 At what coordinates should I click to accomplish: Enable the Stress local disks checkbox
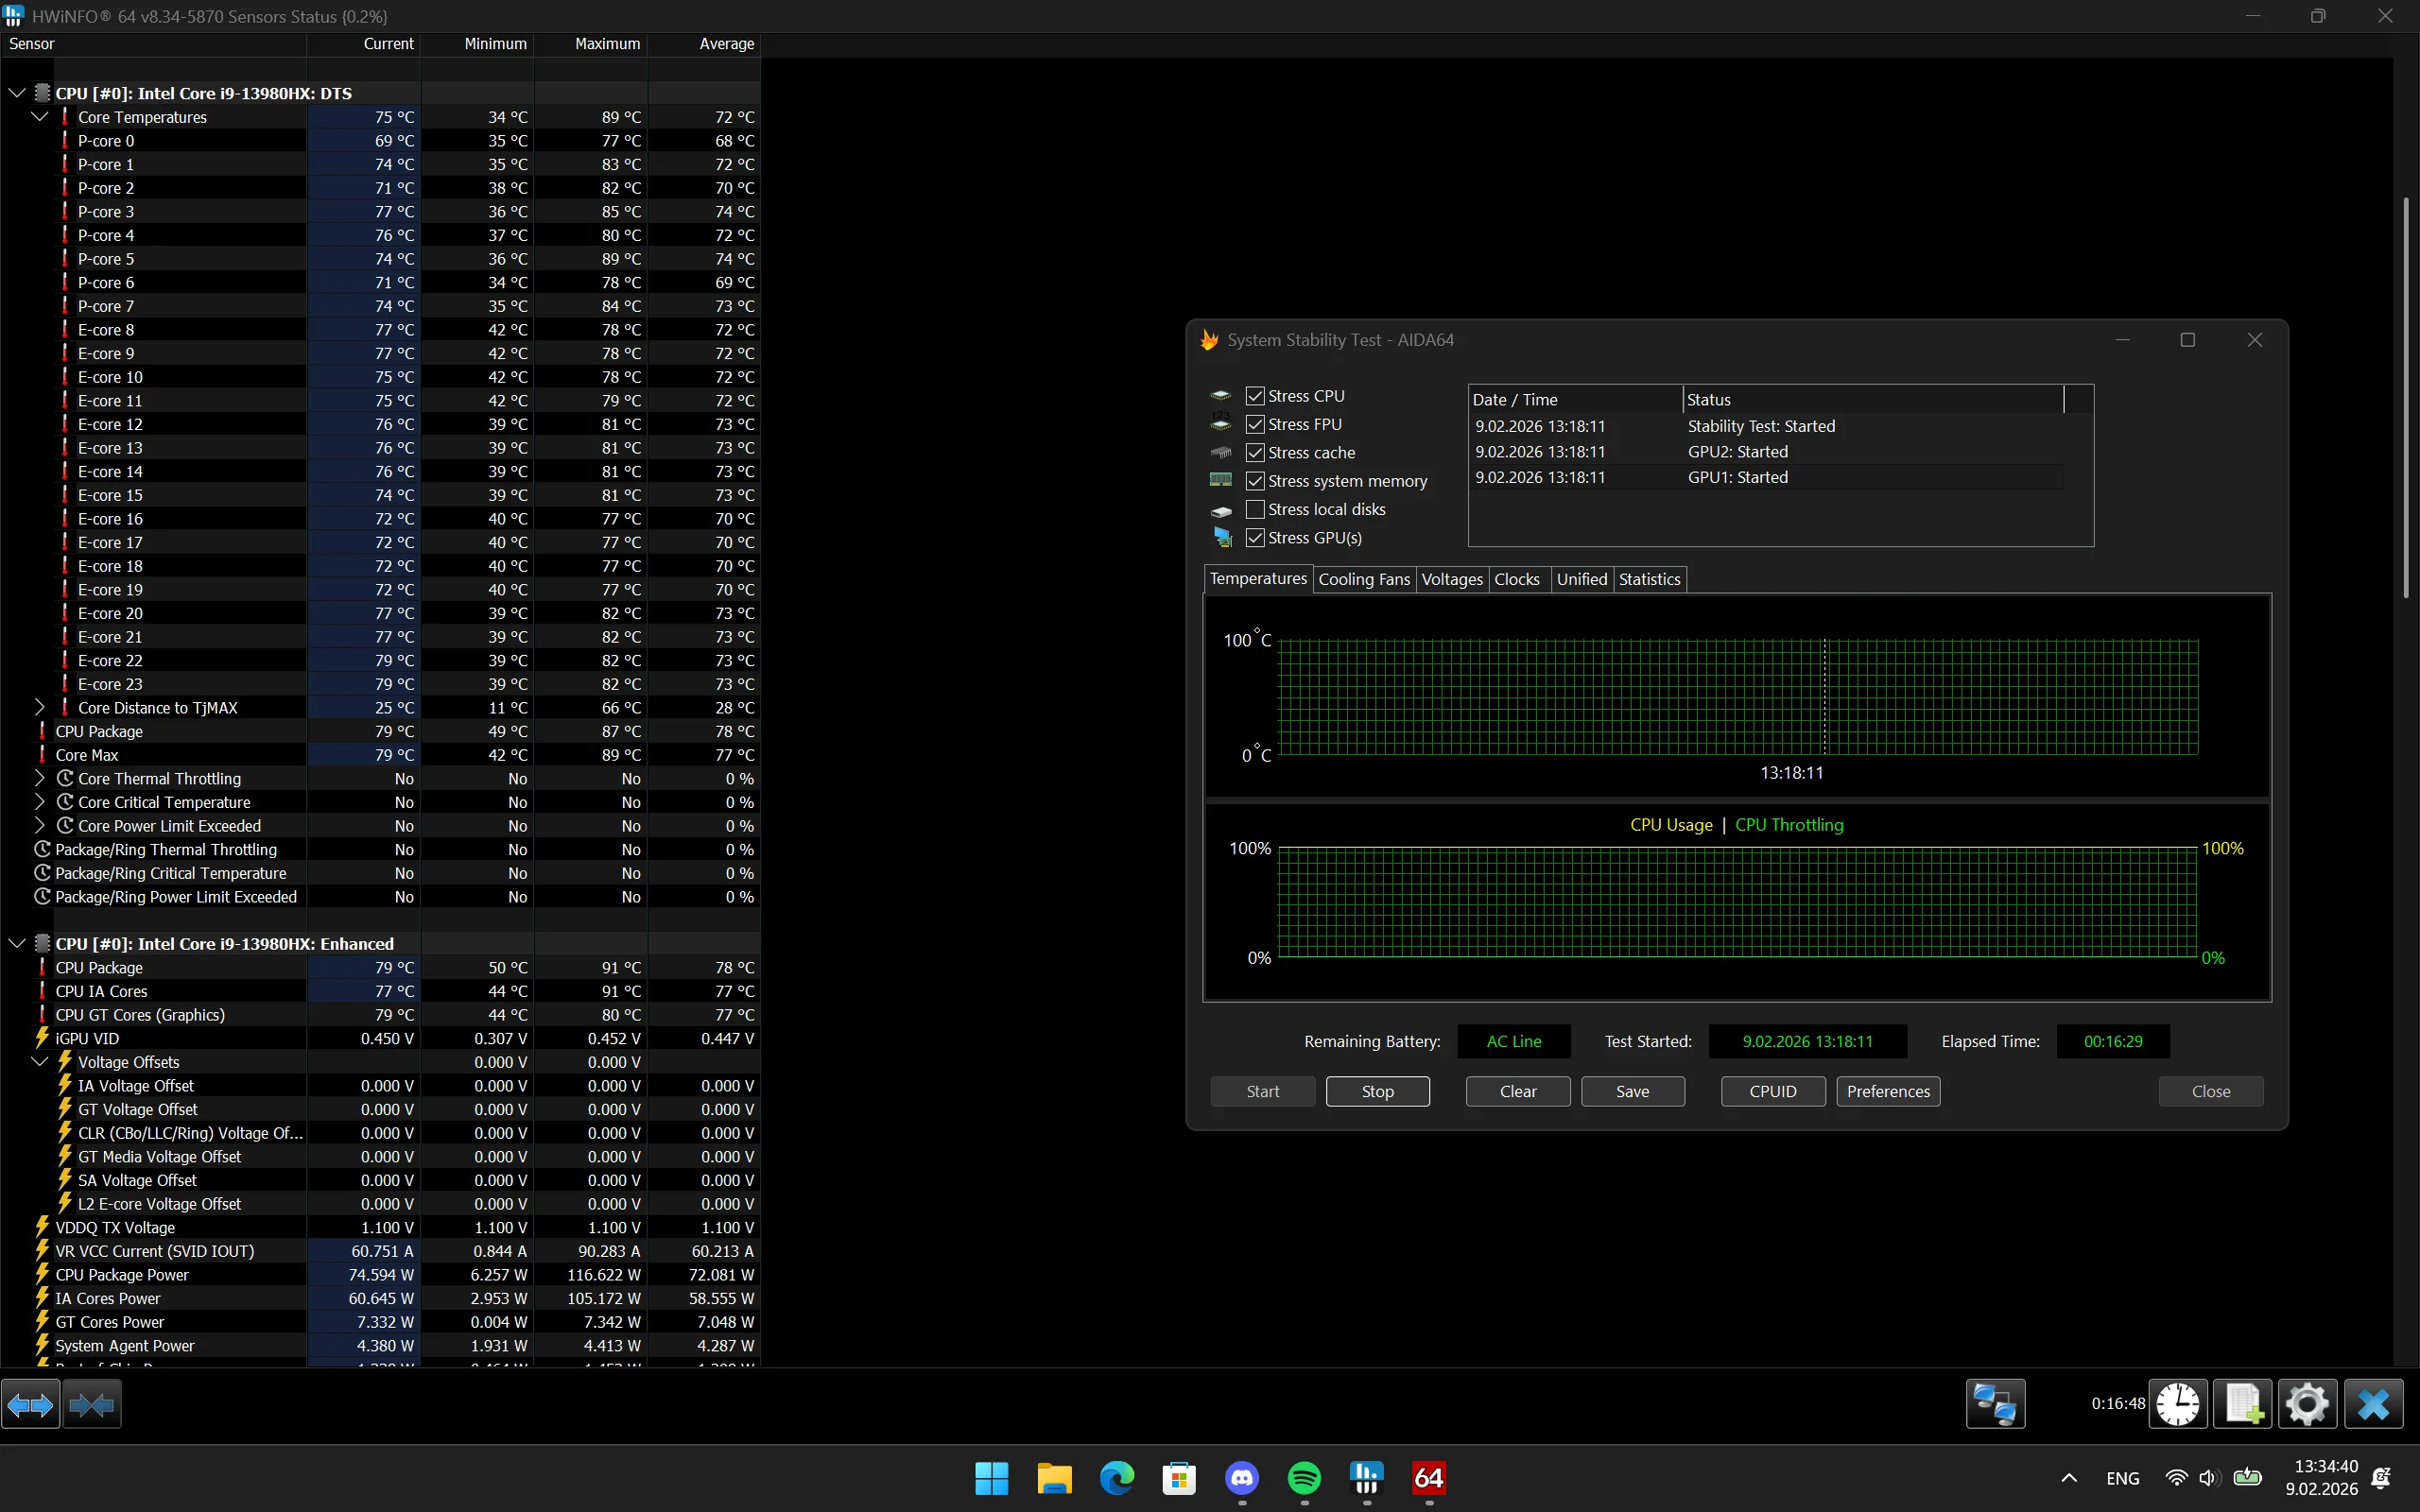1255,510
